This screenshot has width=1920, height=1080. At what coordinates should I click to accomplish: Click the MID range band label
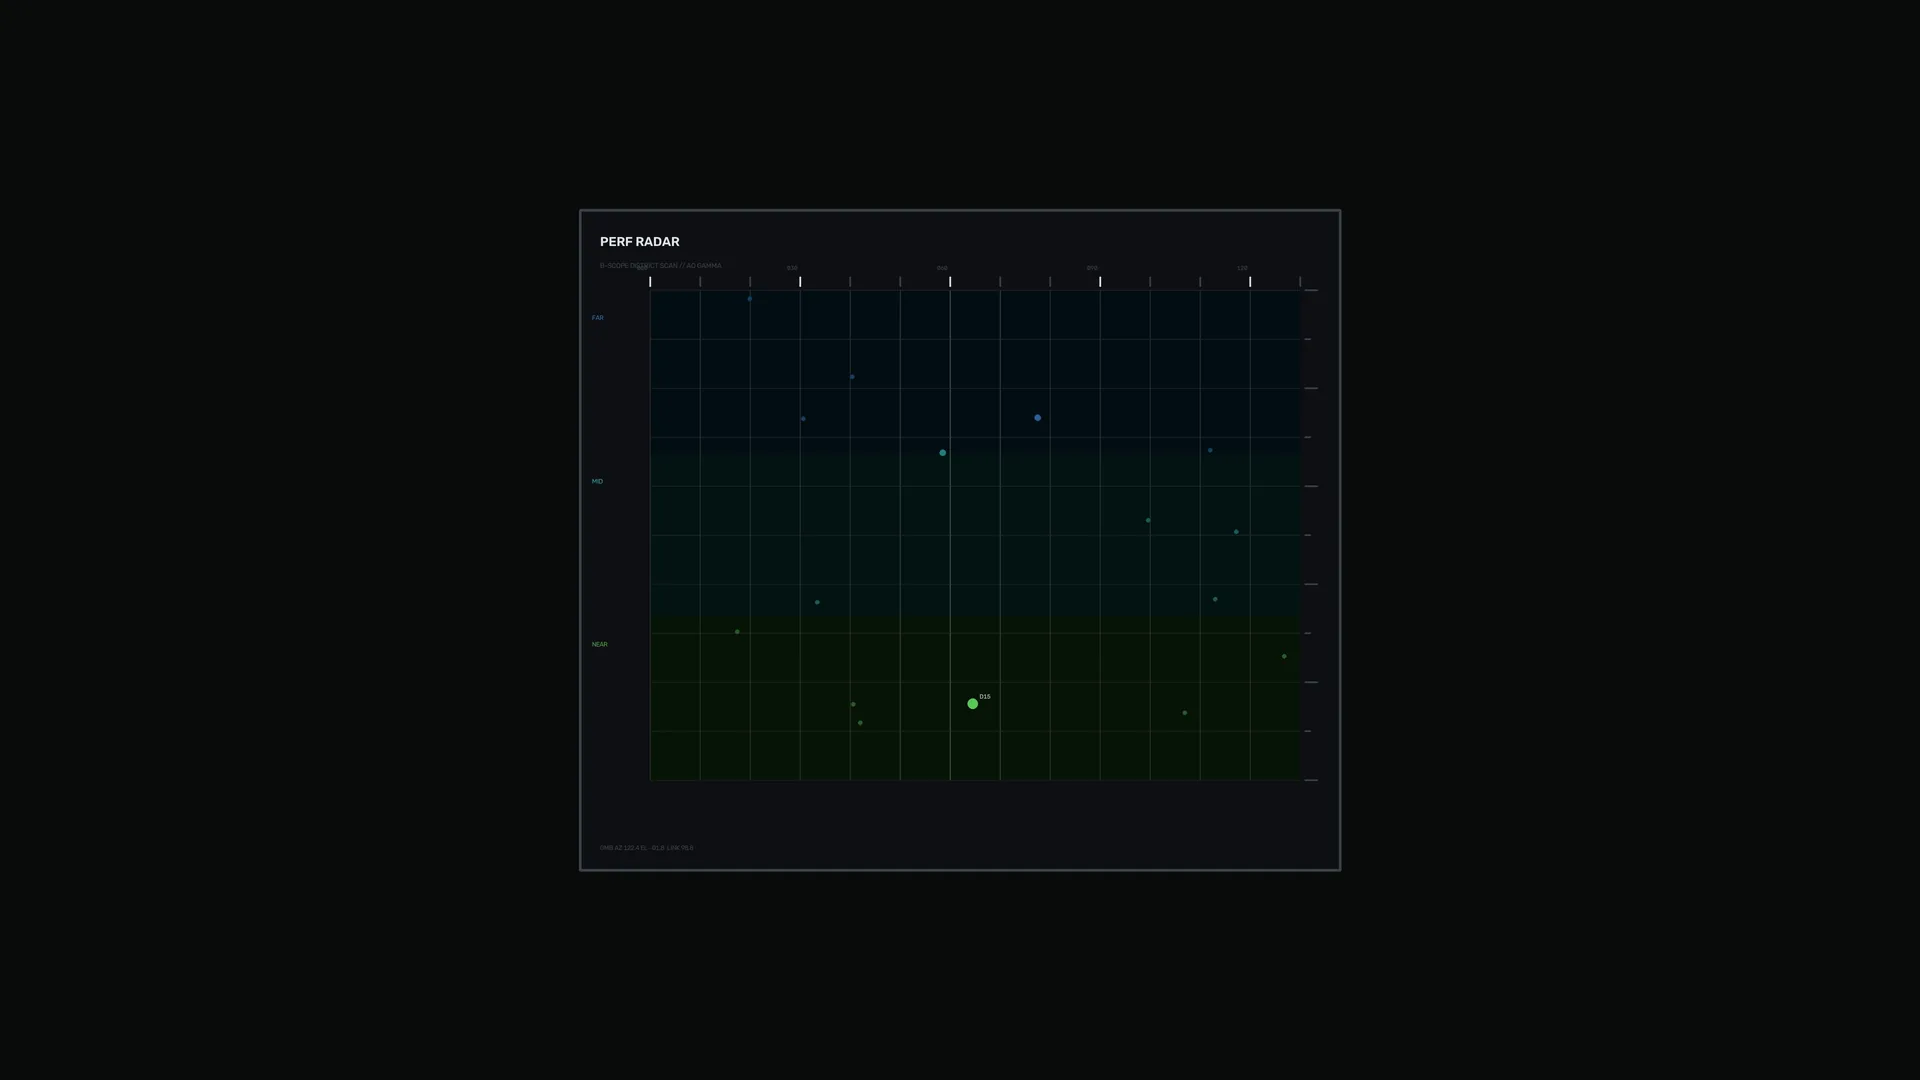pyautogui.click(x=597, y=481)
